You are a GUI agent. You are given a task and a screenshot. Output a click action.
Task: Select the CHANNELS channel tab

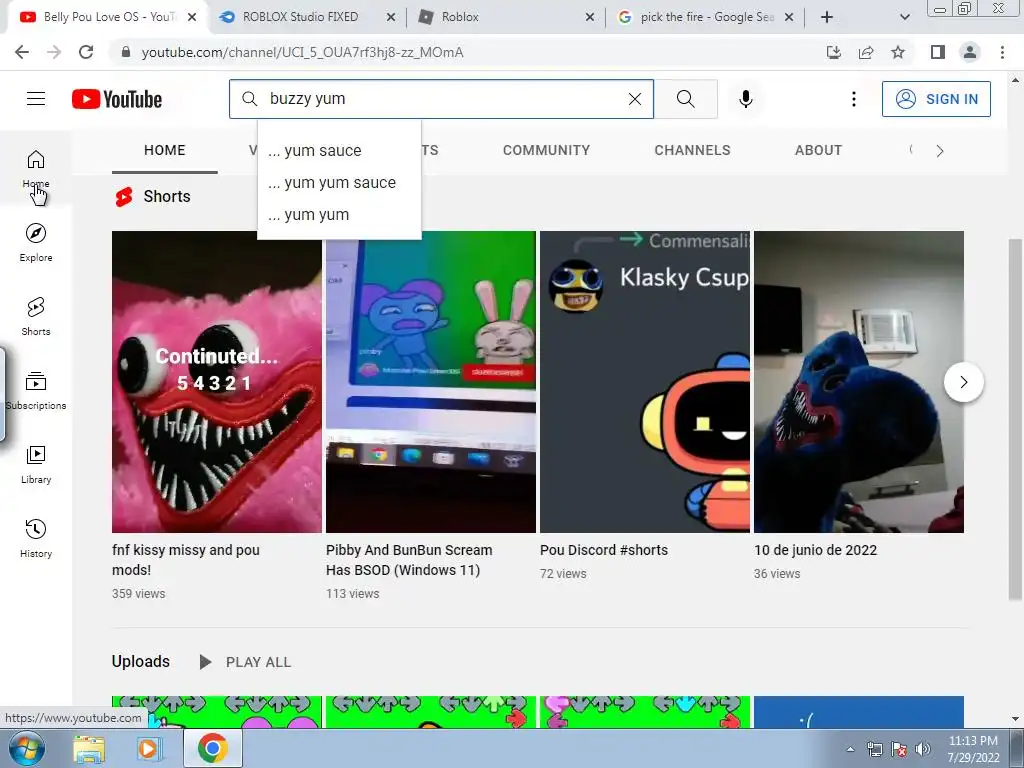[692, 150]
